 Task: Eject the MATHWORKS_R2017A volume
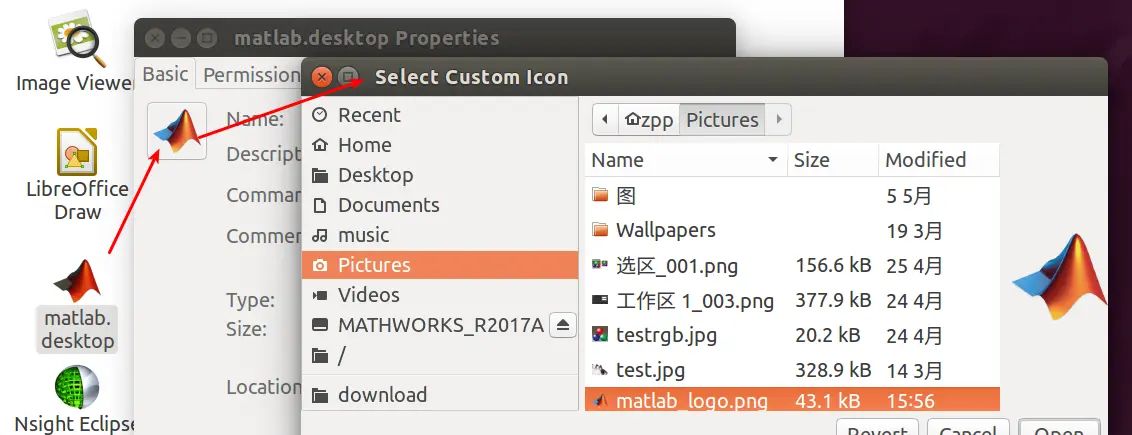(x=563, y=325)
